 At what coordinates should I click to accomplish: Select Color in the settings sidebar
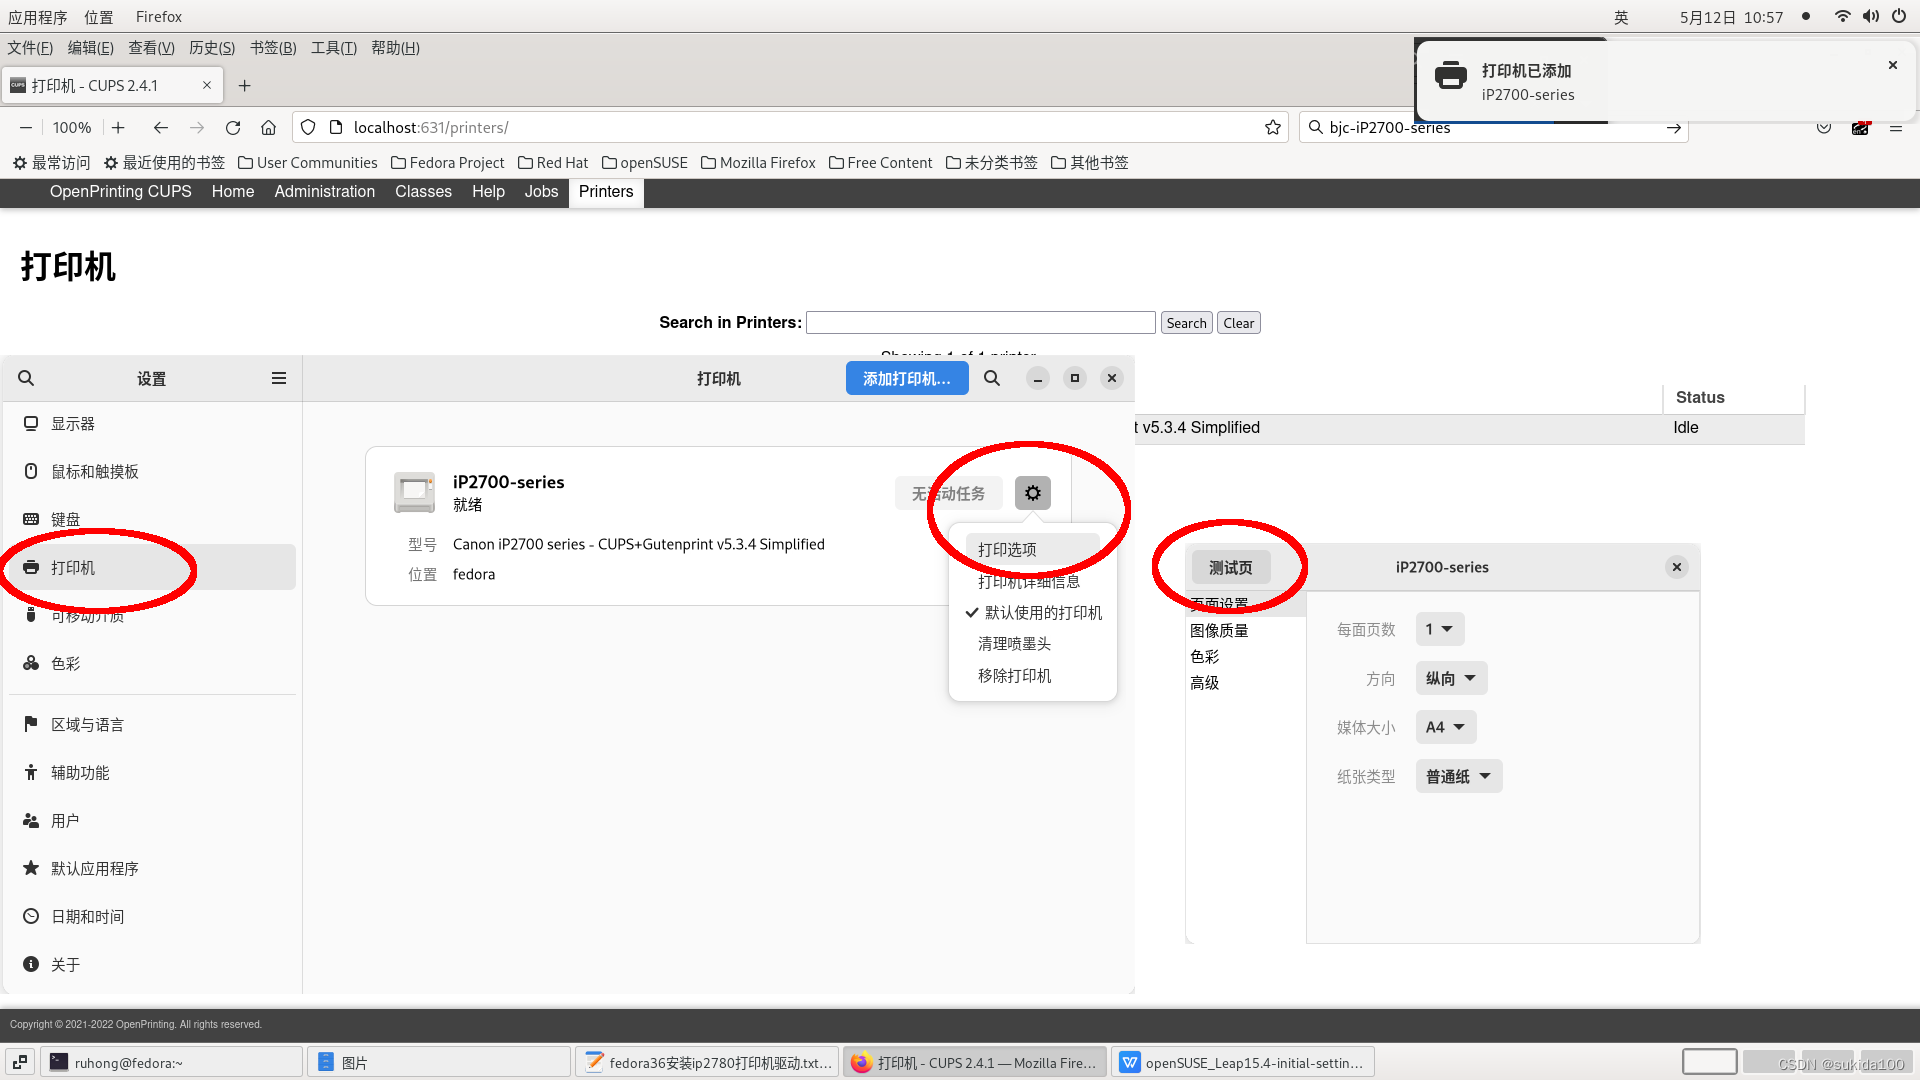[x=66, y=663]
